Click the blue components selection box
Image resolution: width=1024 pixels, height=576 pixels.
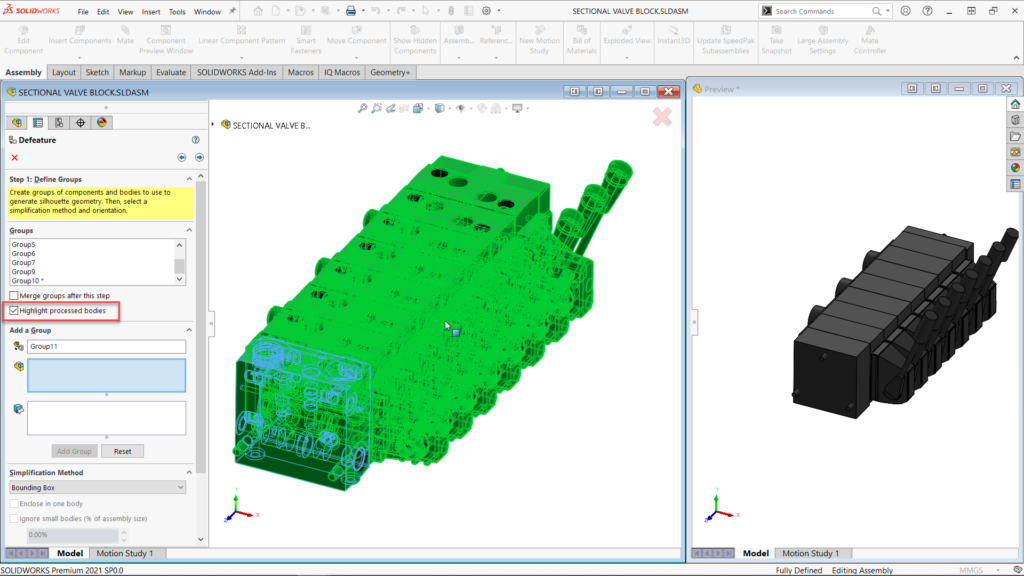[x=106, y=376]
